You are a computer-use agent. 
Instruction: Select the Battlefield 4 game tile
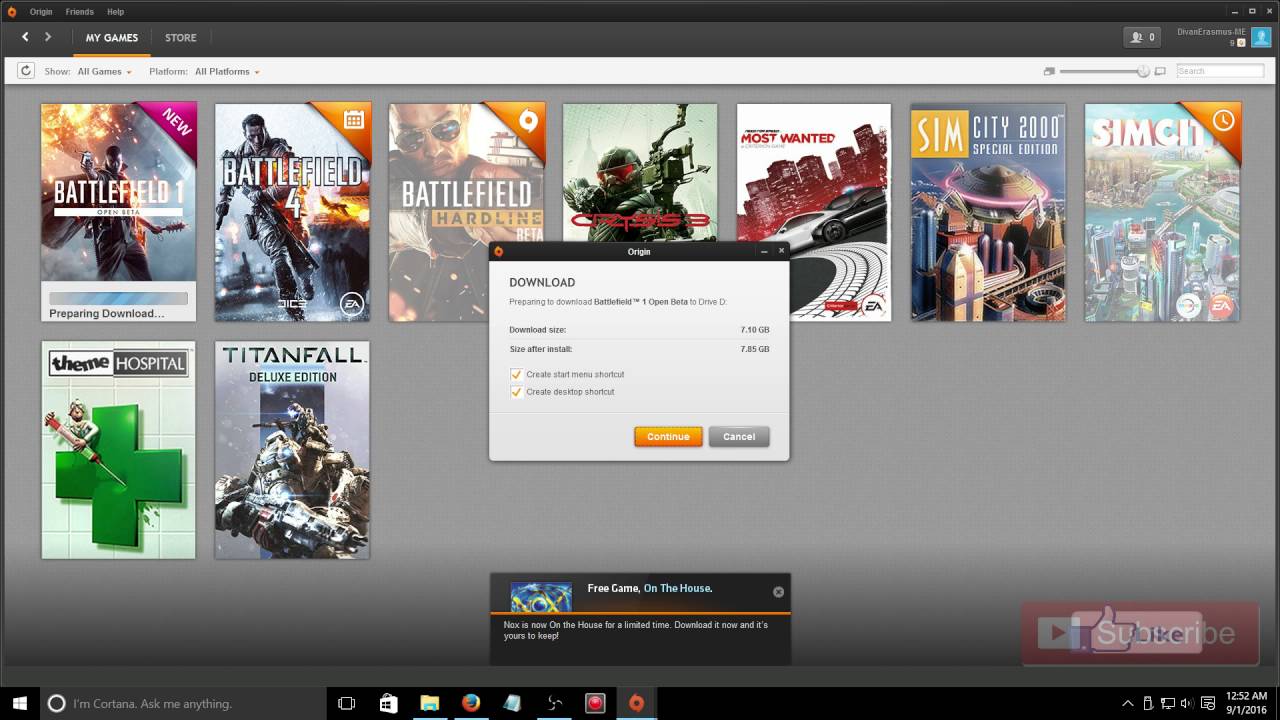point(292,211)
